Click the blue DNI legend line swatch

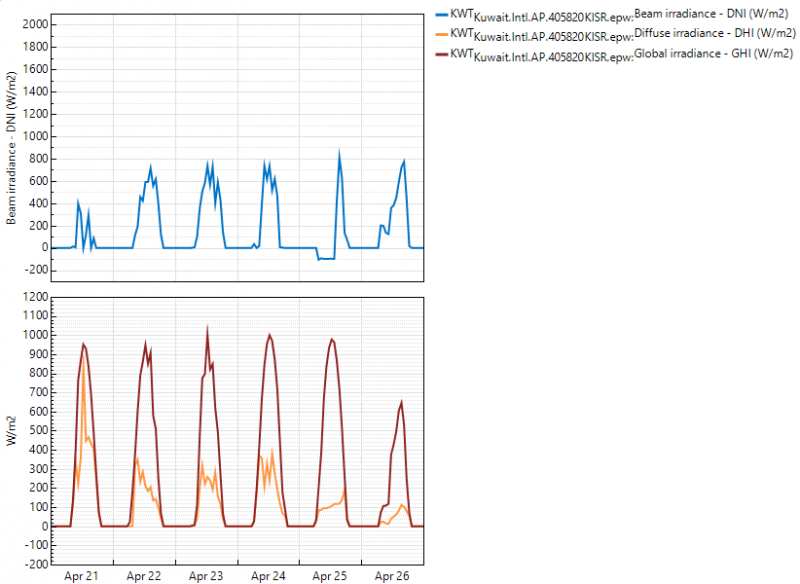click(x=440, y=15)
